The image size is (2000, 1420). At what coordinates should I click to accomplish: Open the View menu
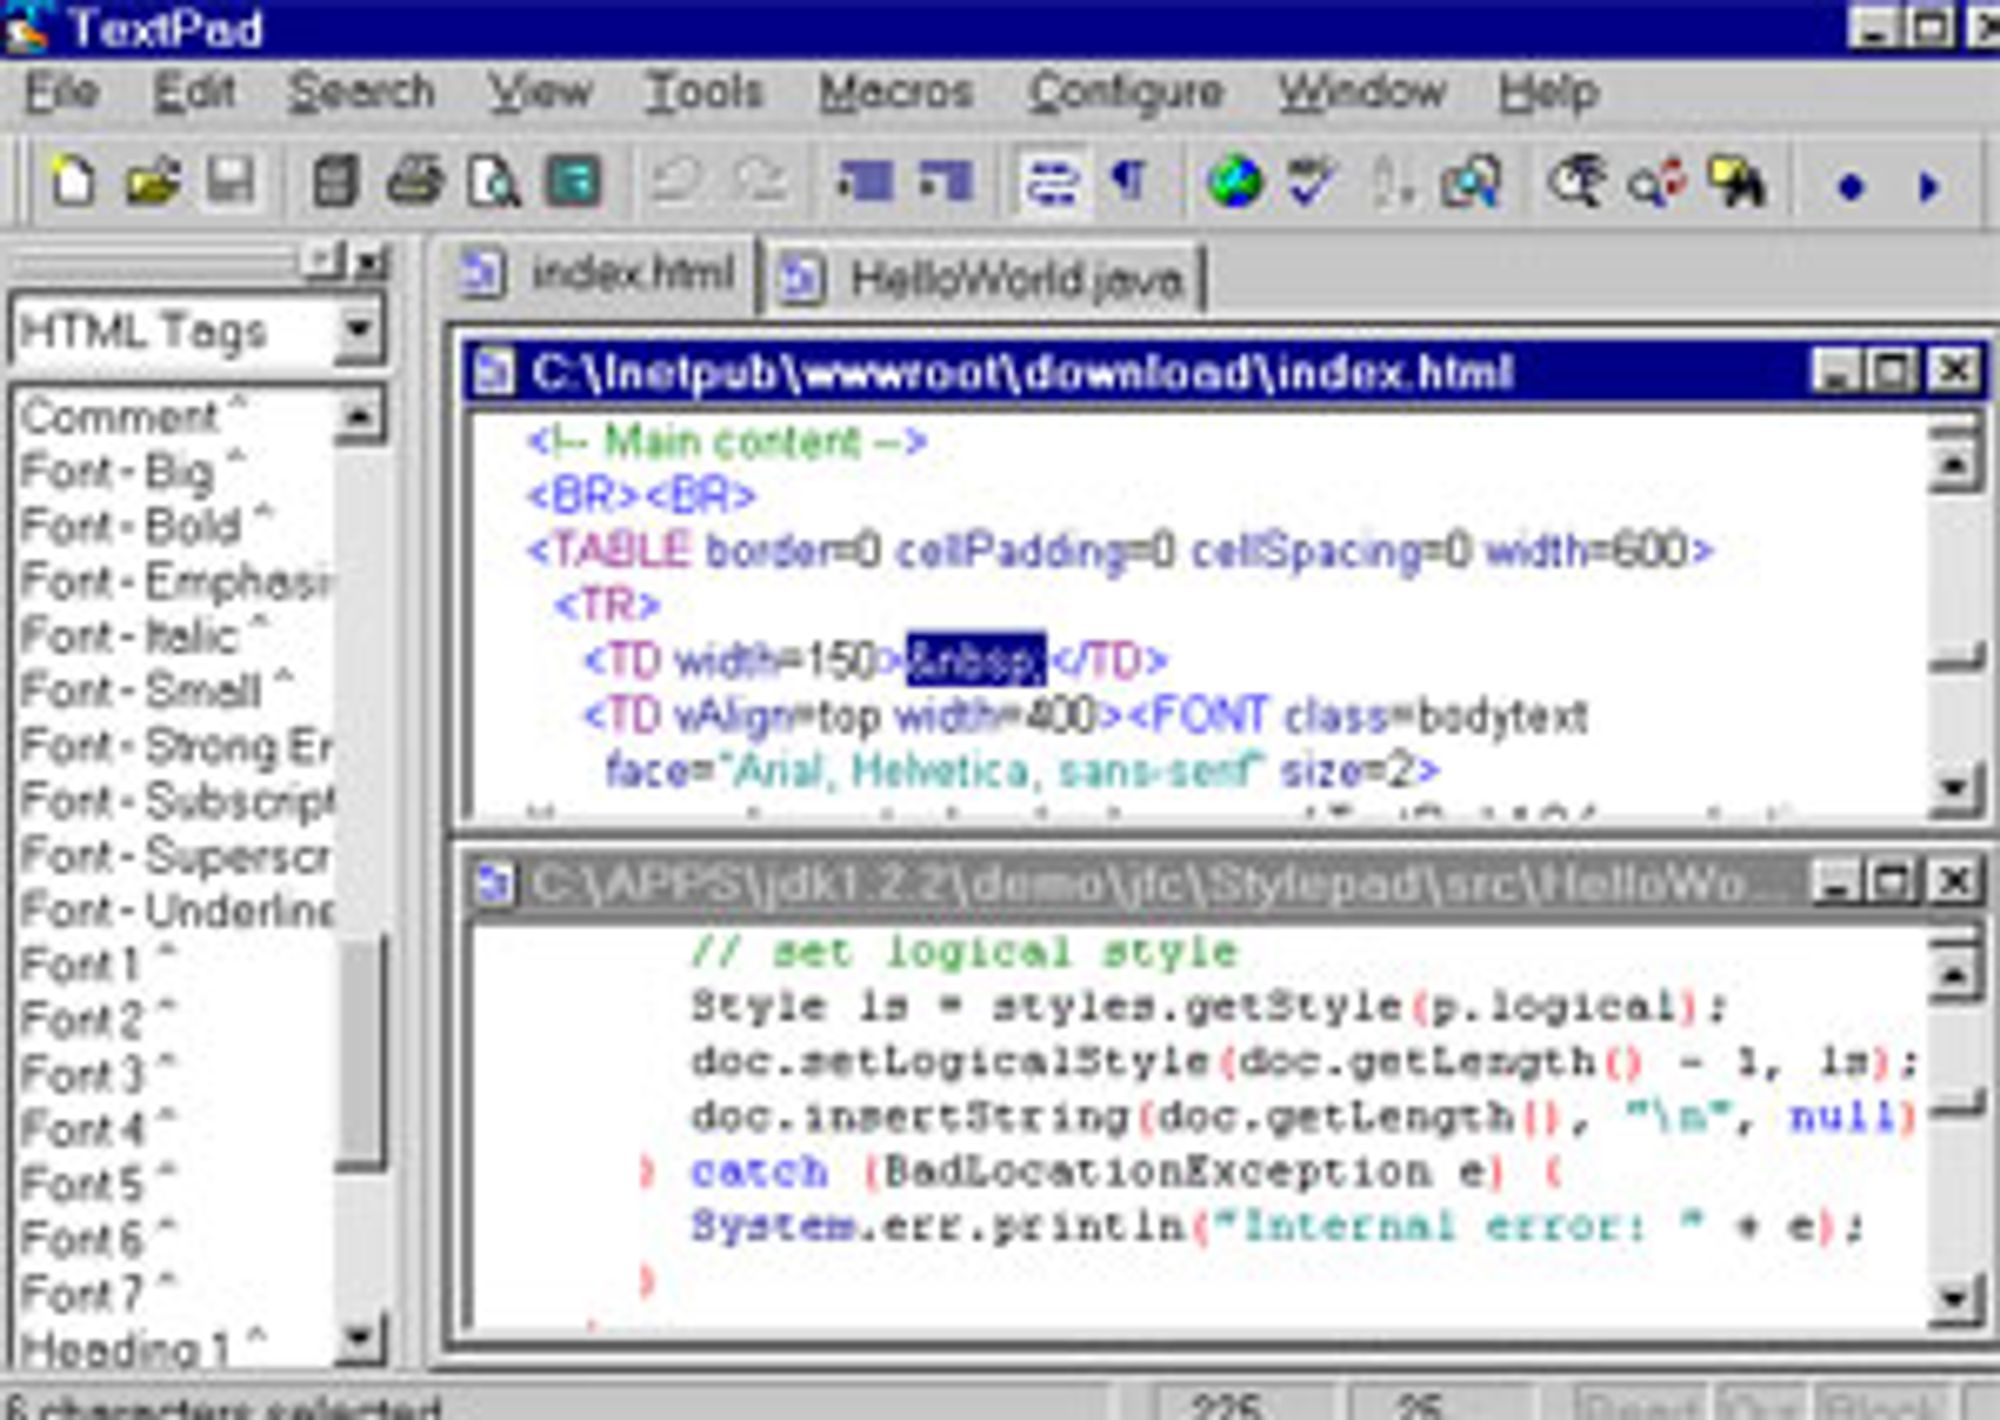[x=540, y=92]
